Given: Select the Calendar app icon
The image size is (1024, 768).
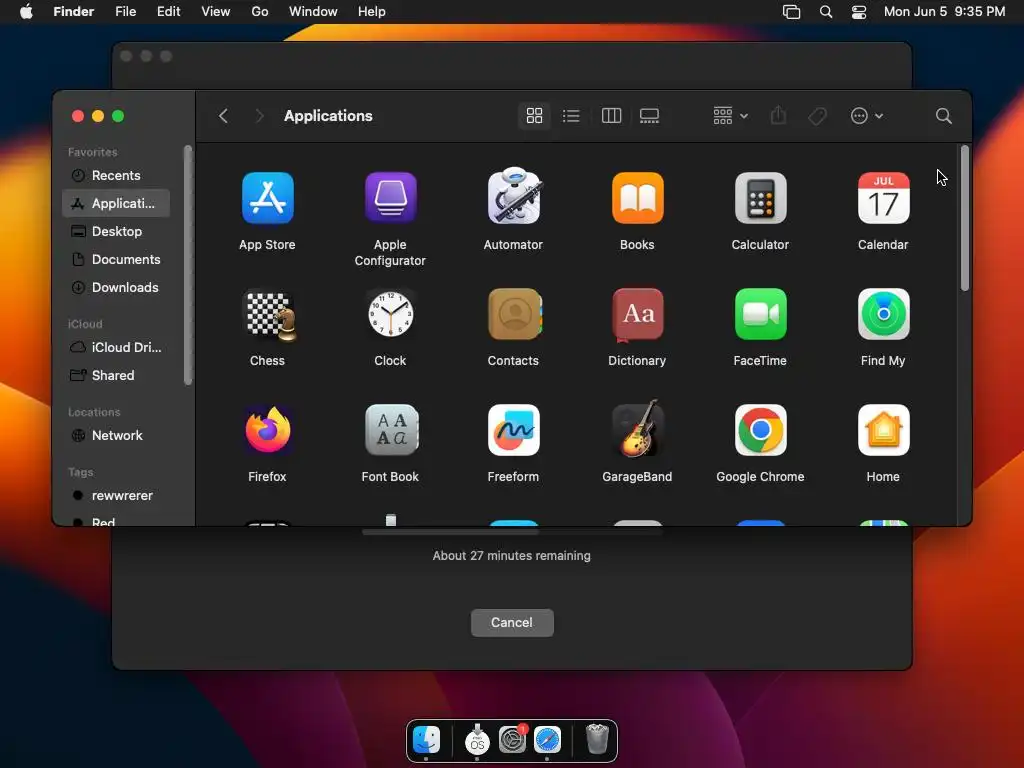Looking at the screenshot, I should pos(883,198).
